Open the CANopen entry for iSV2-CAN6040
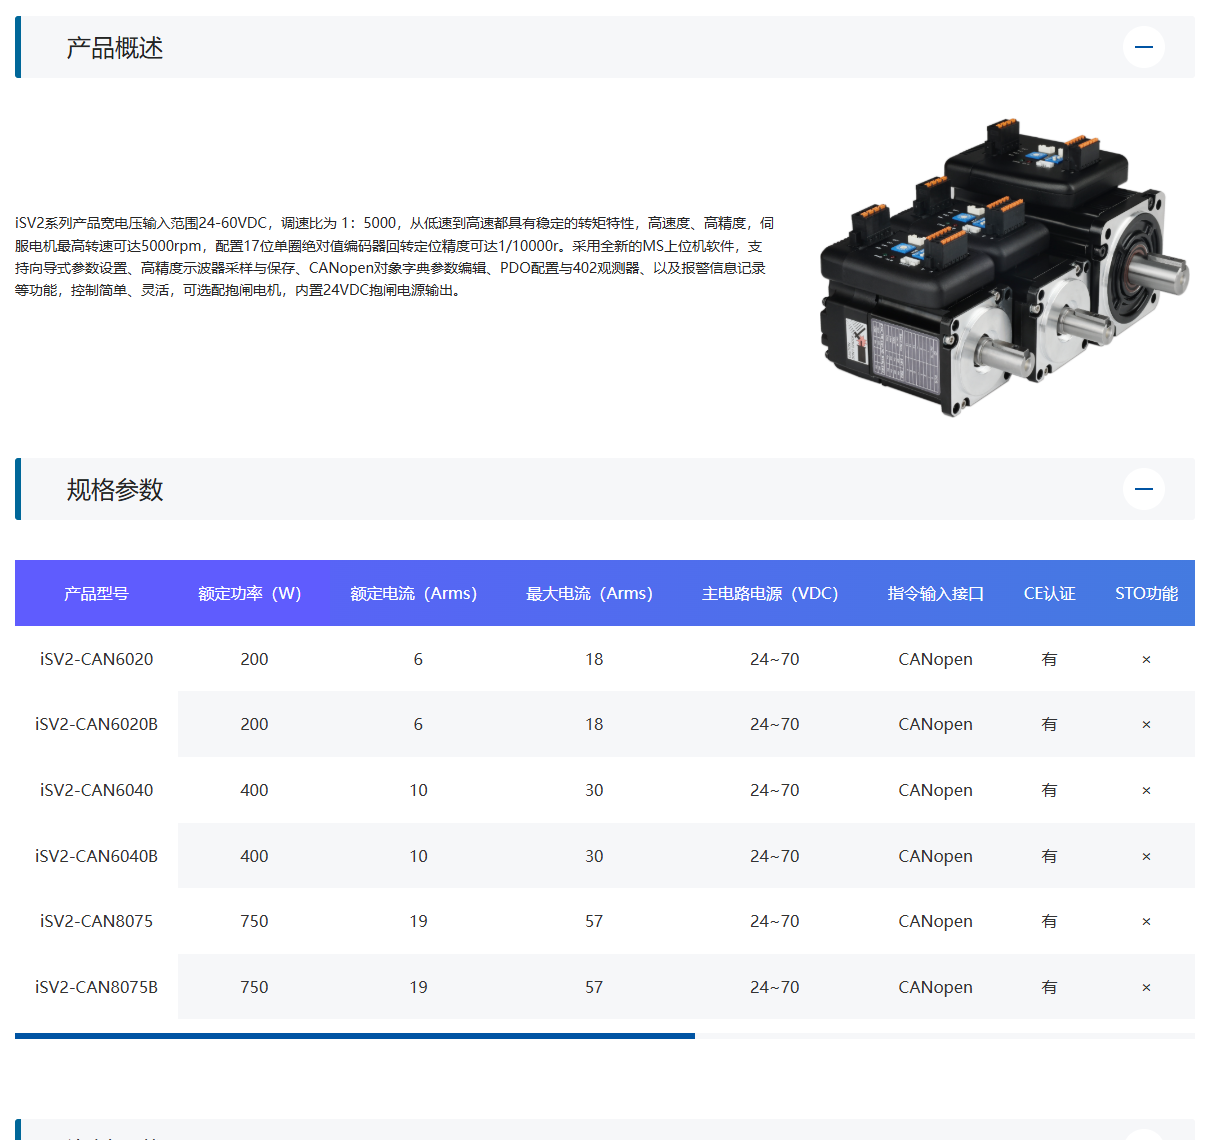Screen dimensions: 1213x1140 tap(934, 790)
